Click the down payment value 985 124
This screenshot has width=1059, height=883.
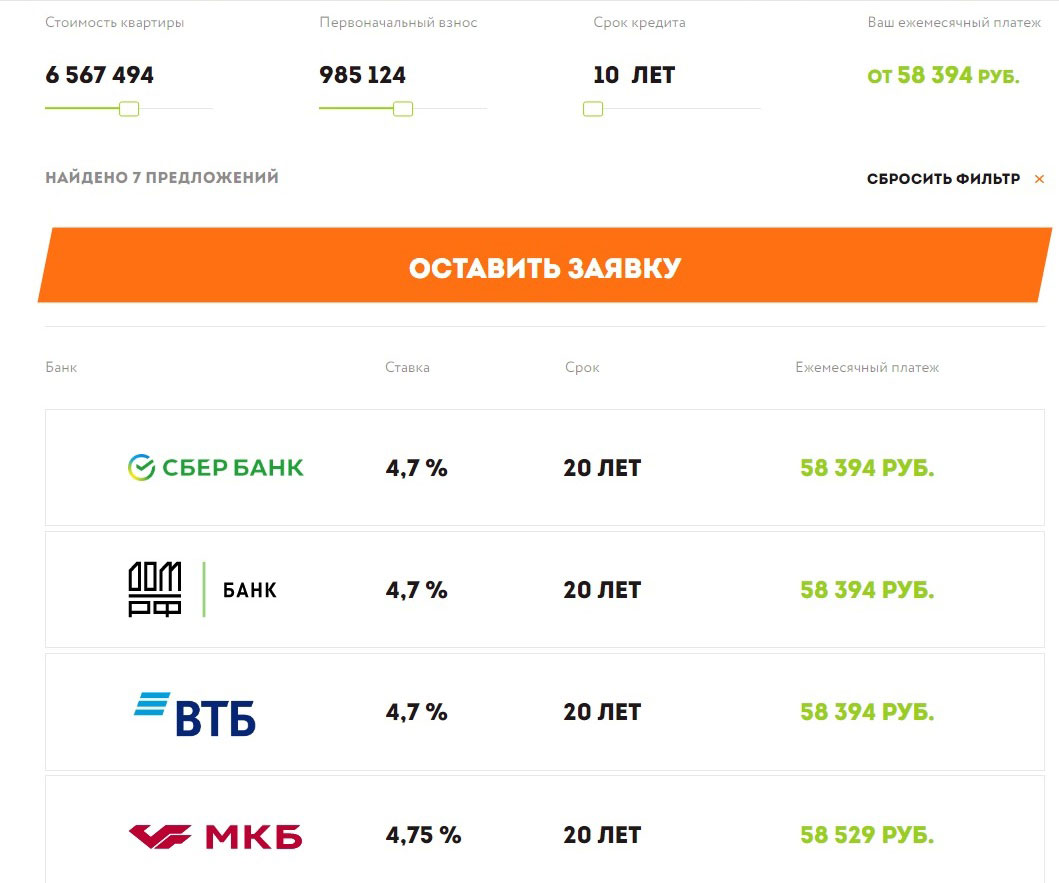point(363,75)
